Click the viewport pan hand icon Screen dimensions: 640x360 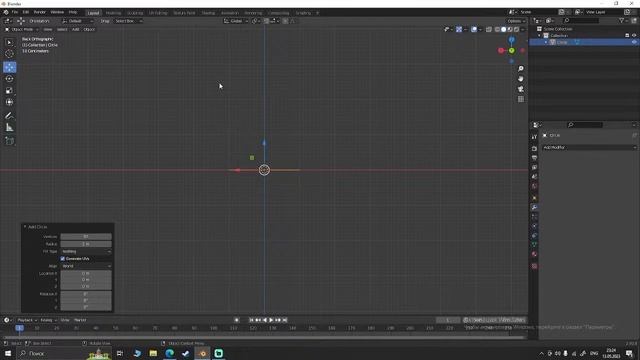(521, 79)
